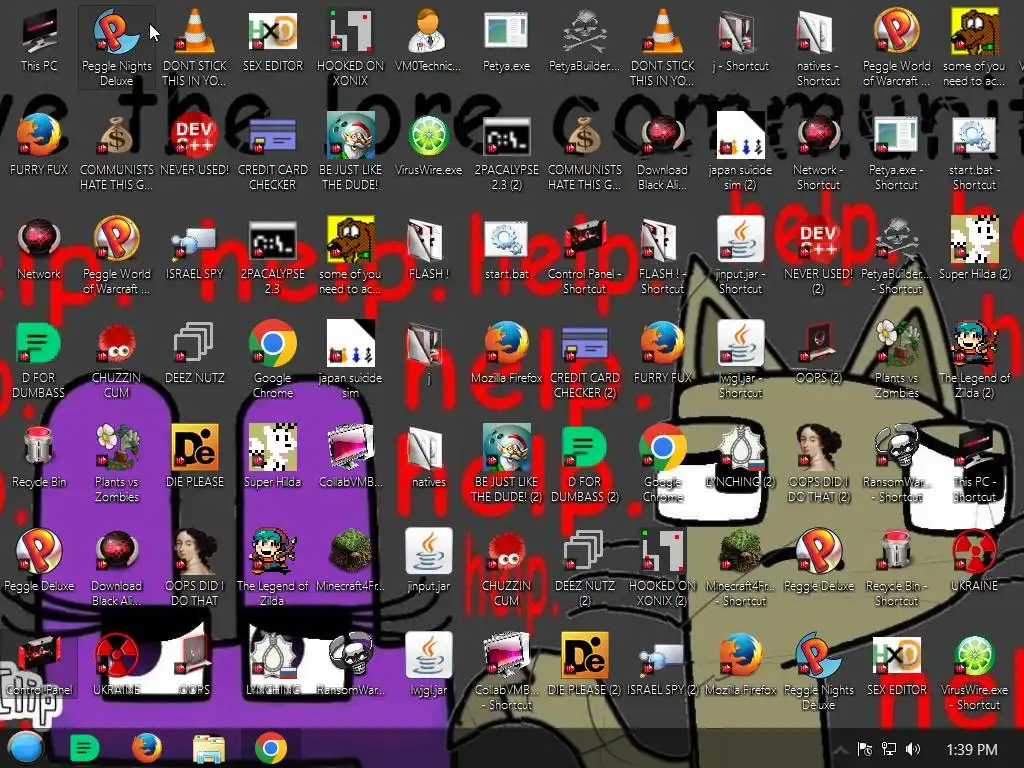
Task: Select the Recycle Bin - Shortcut icon
Action: coord(897,568)
